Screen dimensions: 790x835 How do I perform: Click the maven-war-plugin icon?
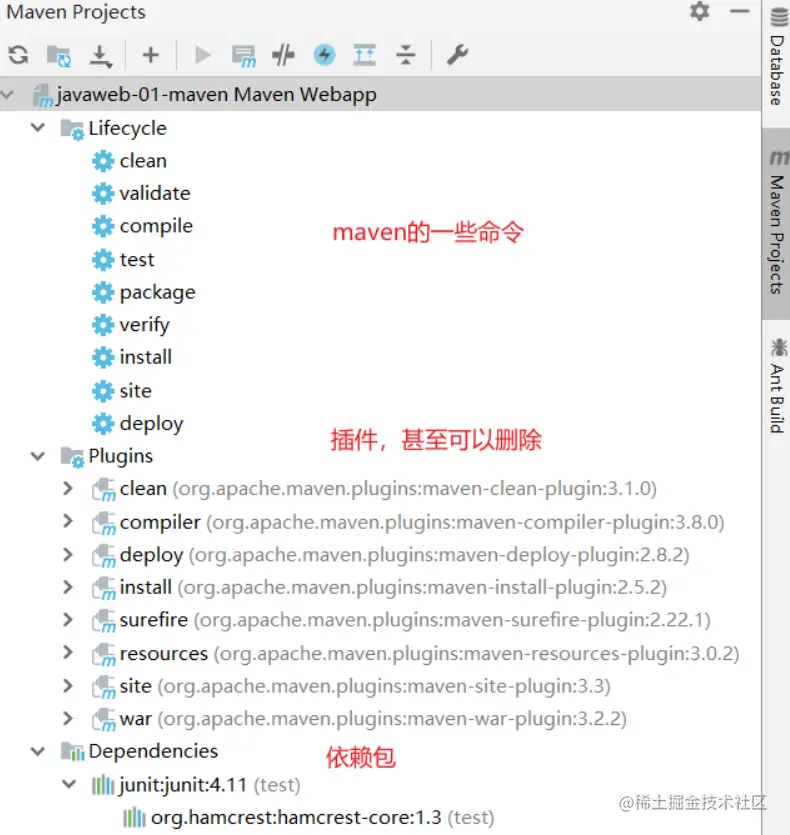tap(103, 720)
